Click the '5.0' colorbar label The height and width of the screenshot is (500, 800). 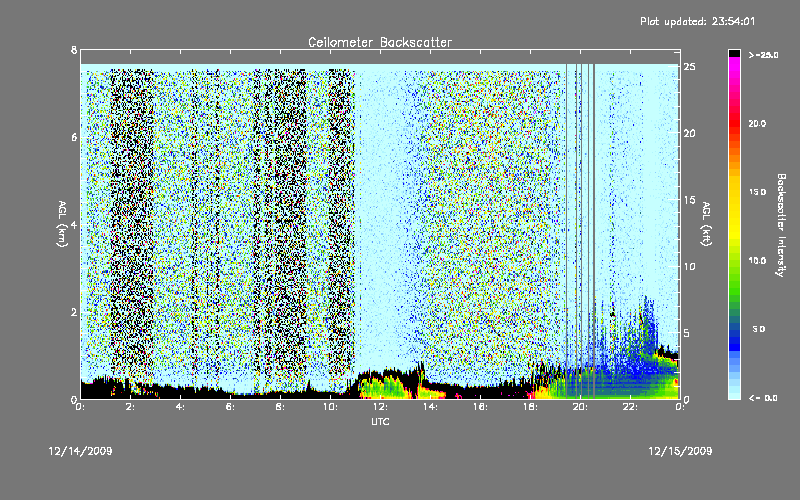coord(759,329)
